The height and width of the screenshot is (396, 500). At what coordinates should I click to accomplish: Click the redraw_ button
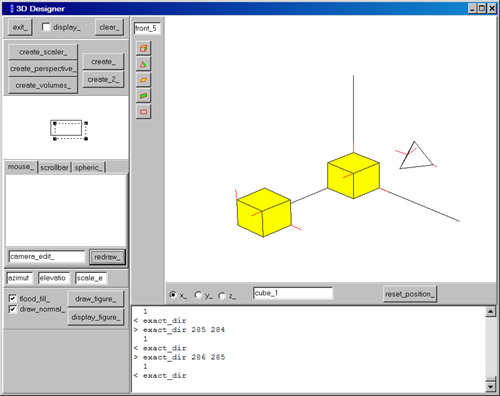(107, 257)
